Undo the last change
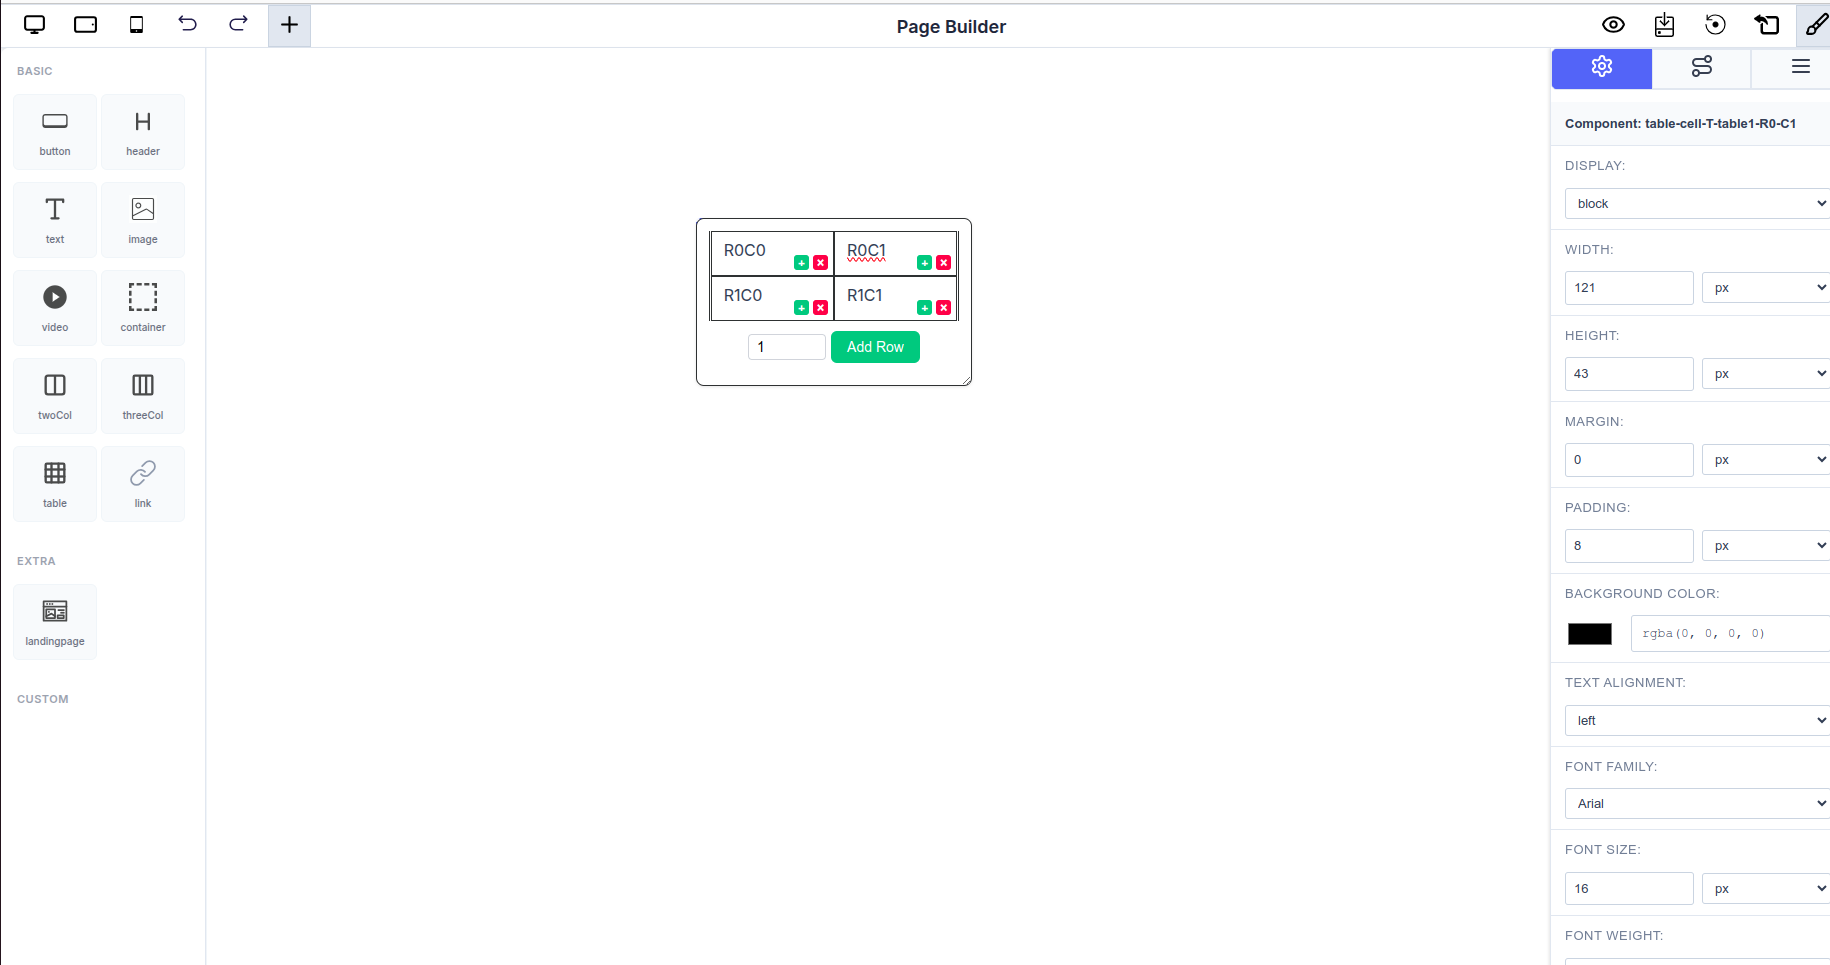1830x965 pixels. [x=187, y=24]
